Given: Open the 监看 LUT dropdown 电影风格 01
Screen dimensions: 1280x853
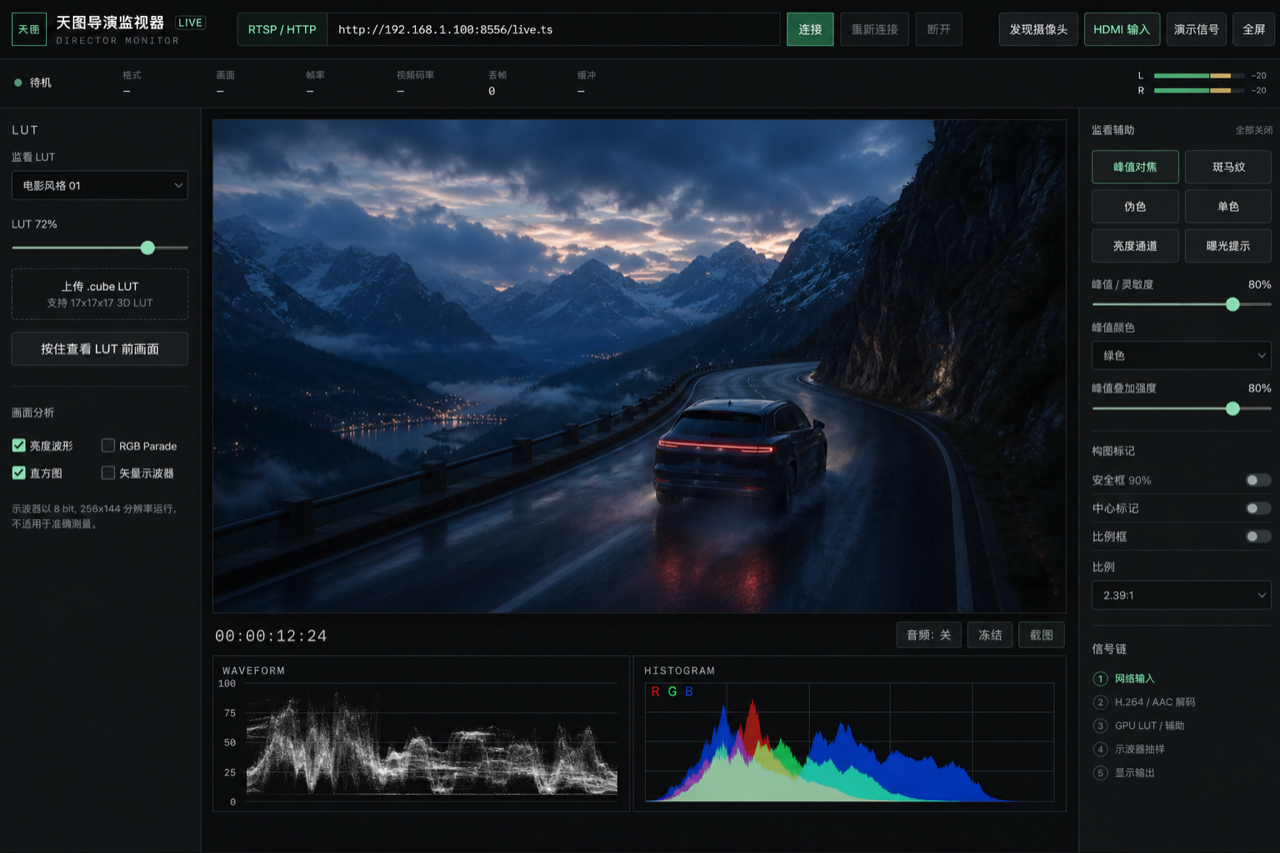Looking at the screenshot, I should pyautogui.click(x=100, y=185).
